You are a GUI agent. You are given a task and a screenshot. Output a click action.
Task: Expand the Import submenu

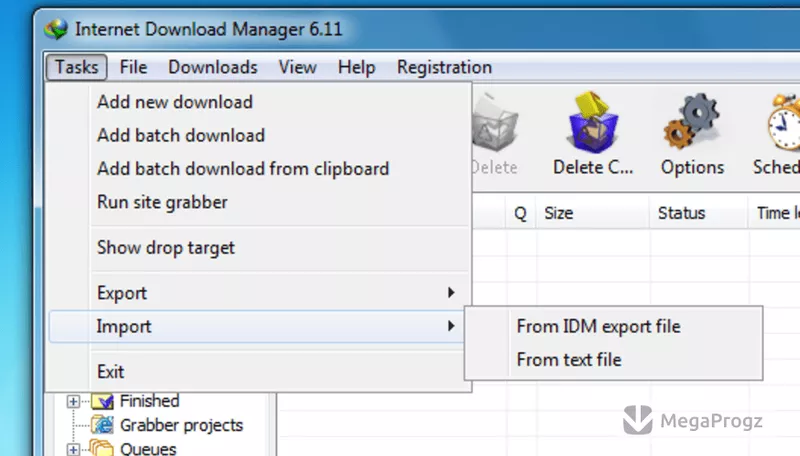(259, 326)
